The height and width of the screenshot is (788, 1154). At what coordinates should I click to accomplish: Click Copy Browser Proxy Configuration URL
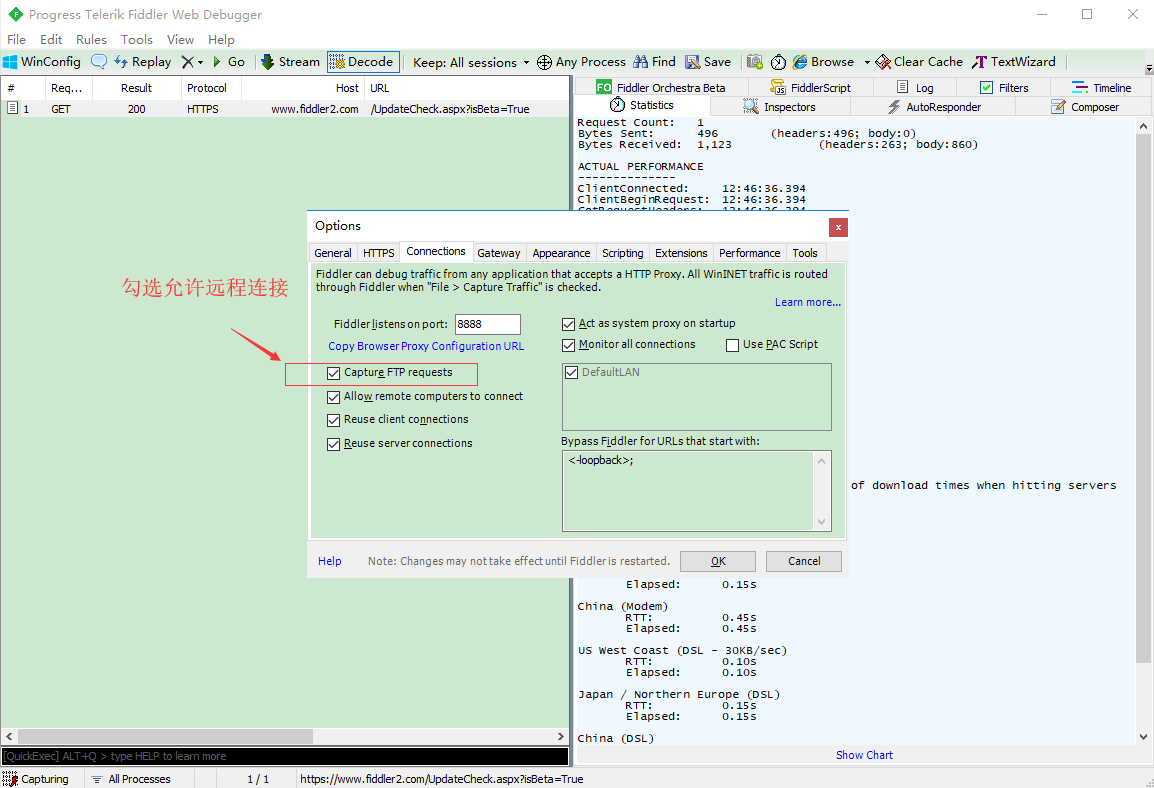(x=426, y=346)
